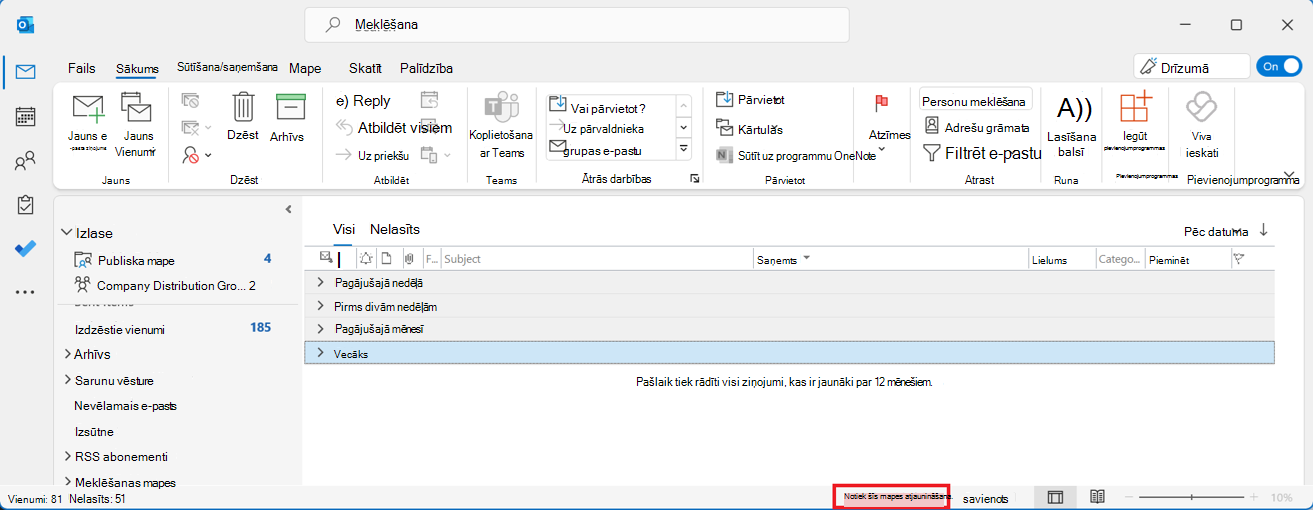Select the grupas e-pastu quick step
This screenshot has height=510, width=1313.
(x=597, y=149)
